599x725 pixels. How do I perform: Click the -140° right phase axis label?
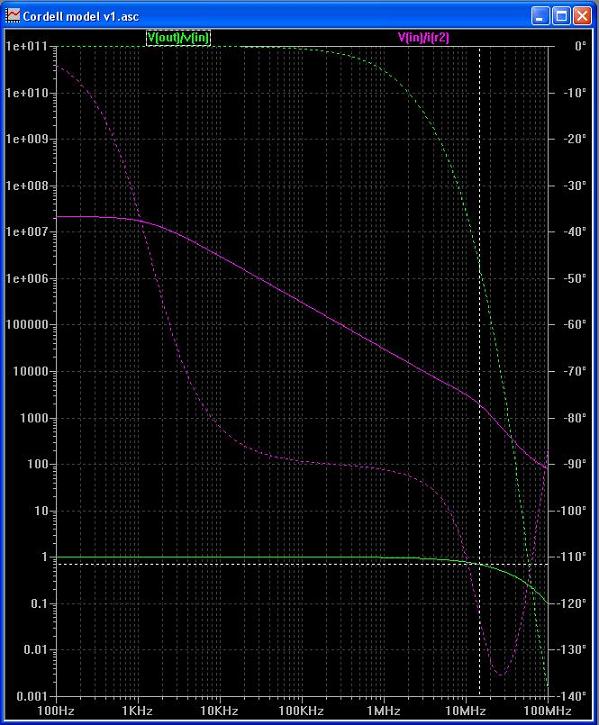pos(572,695)
